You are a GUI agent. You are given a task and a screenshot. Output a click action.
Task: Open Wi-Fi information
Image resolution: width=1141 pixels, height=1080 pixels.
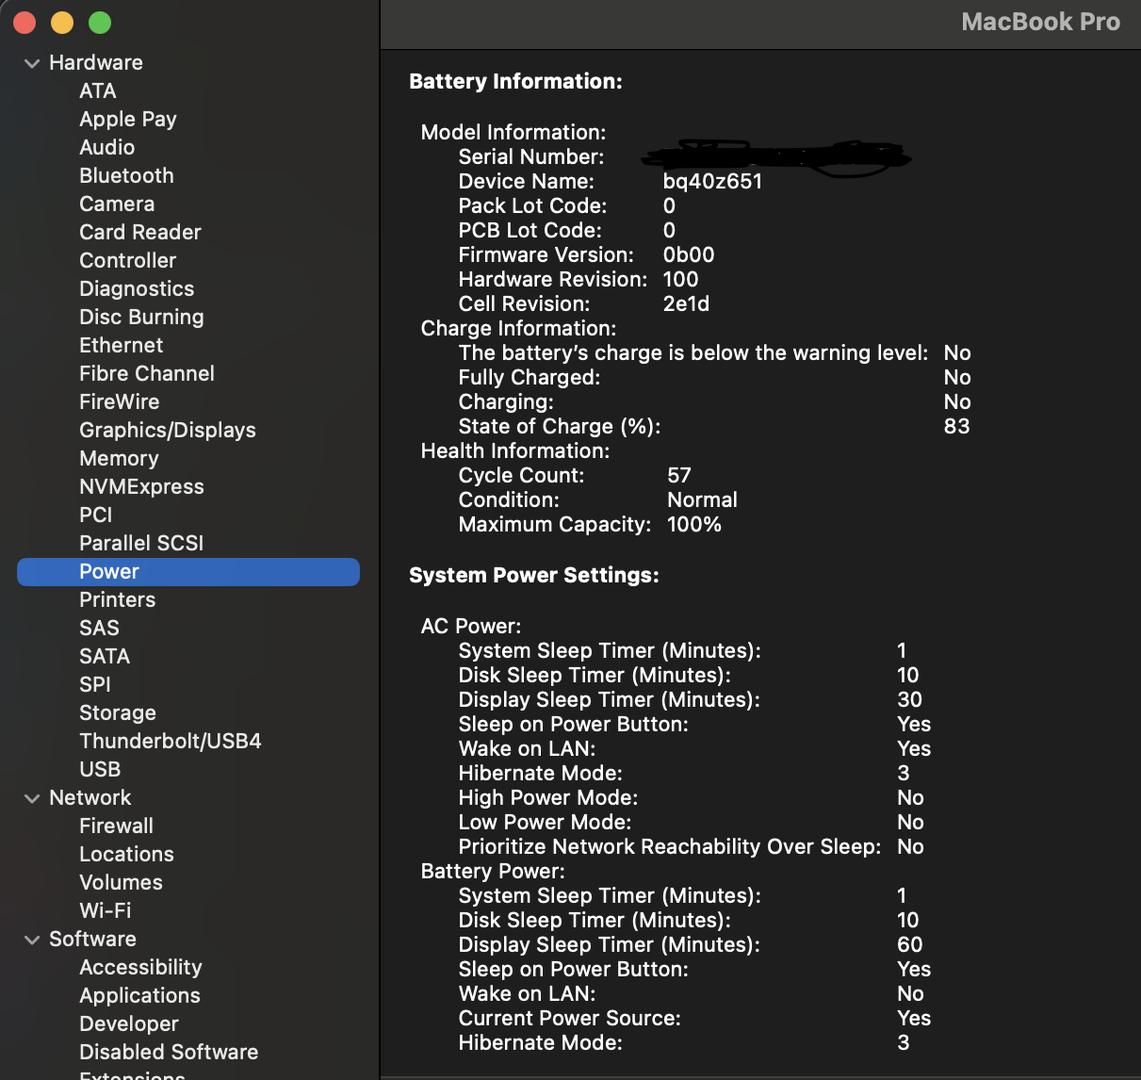[106, 911]
